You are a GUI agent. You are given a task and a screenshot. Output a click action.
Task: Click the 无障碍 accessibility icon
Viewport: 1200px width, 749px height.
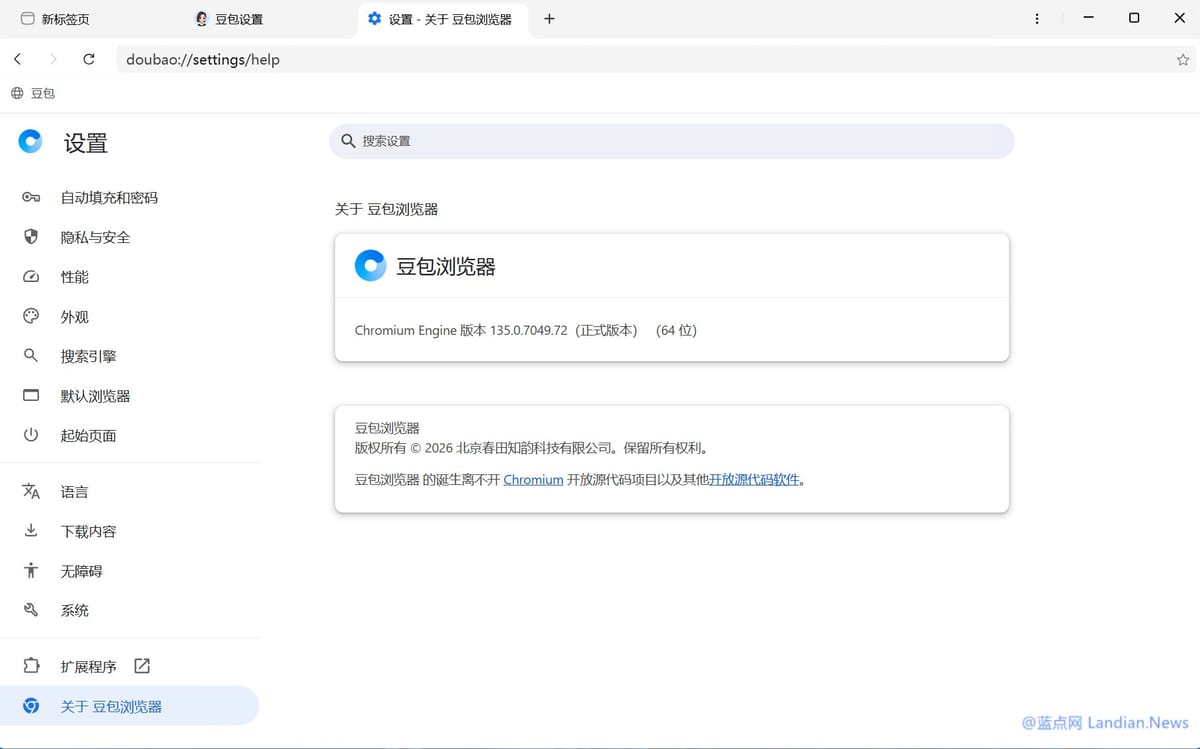pos(31,570)
